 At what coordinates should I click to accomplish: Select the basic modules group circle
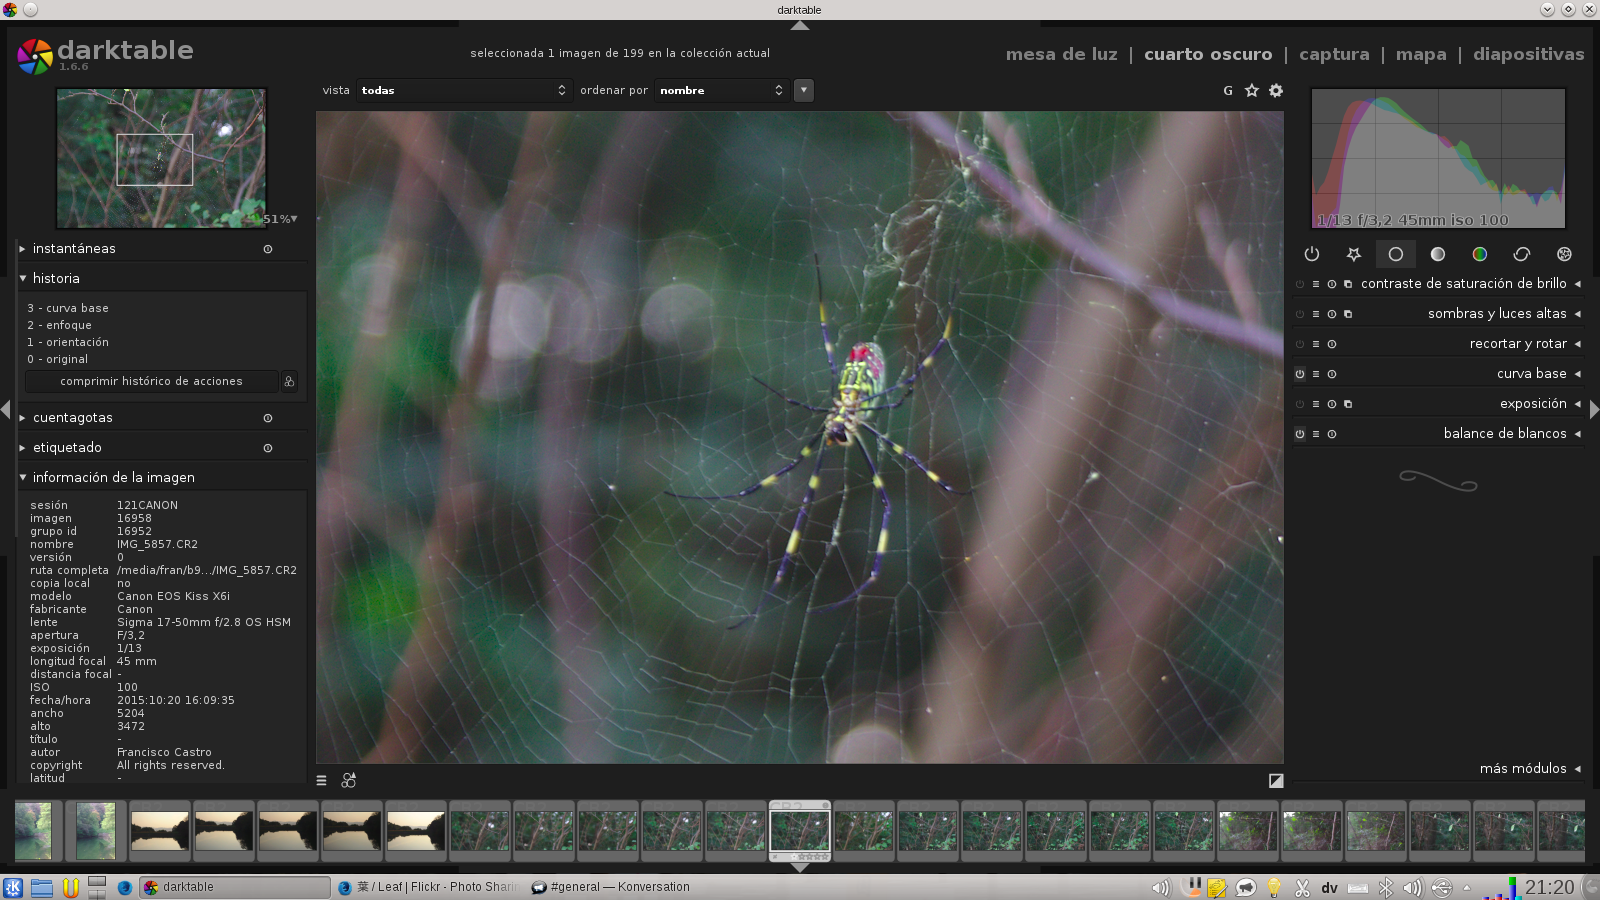tap(1396, 254)
